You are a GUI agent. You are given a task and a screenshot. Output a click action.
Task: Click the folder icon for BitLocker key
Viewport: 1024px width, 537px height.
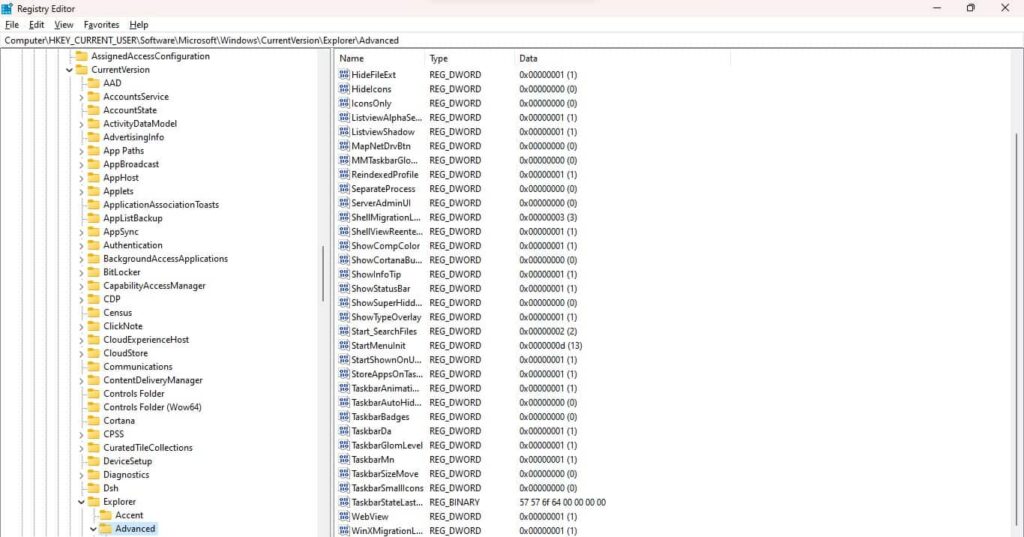[x=93, y=272]
